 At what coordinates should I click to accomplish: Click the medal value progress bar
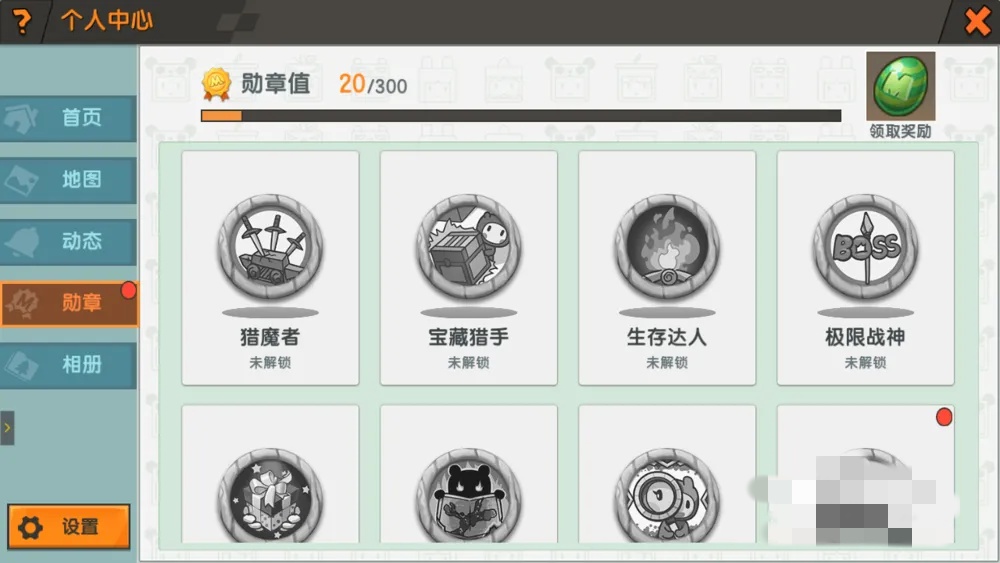pos(521,115)
